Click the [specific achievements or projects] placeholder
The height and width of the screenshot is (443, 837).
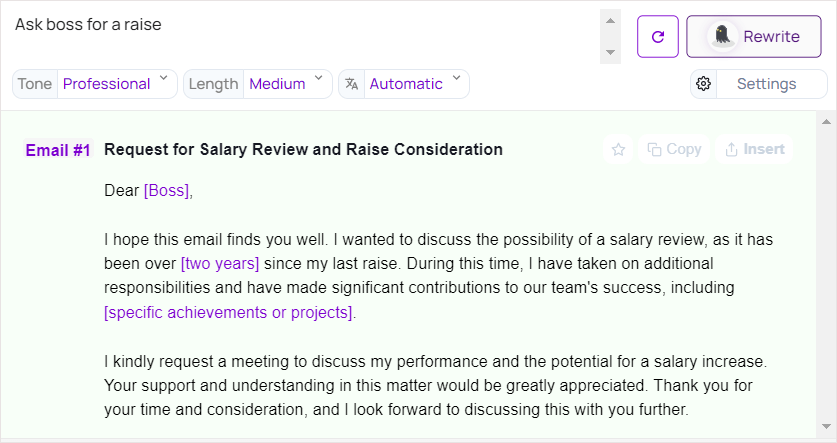[x=229, y=312]
